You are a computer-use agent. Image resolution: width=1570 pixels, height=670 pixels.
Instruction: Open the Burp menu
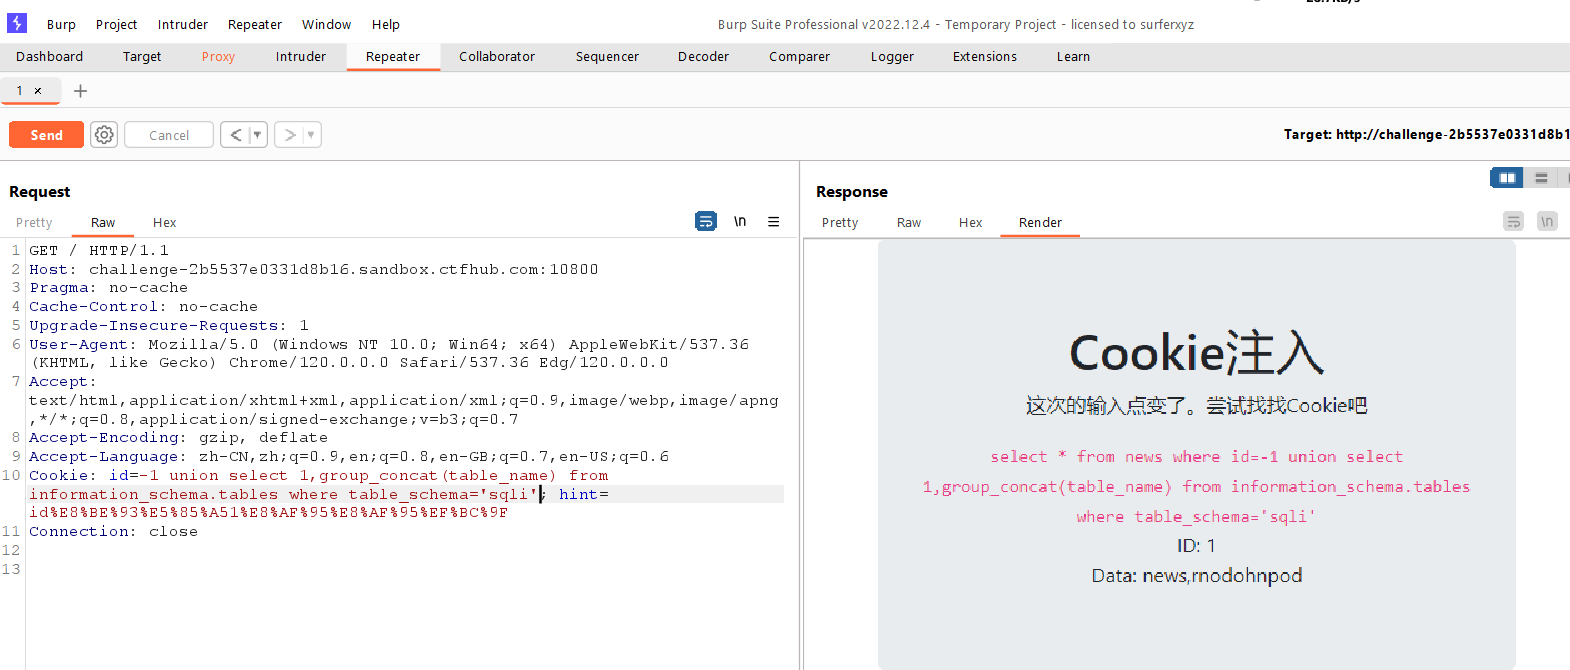61,24
